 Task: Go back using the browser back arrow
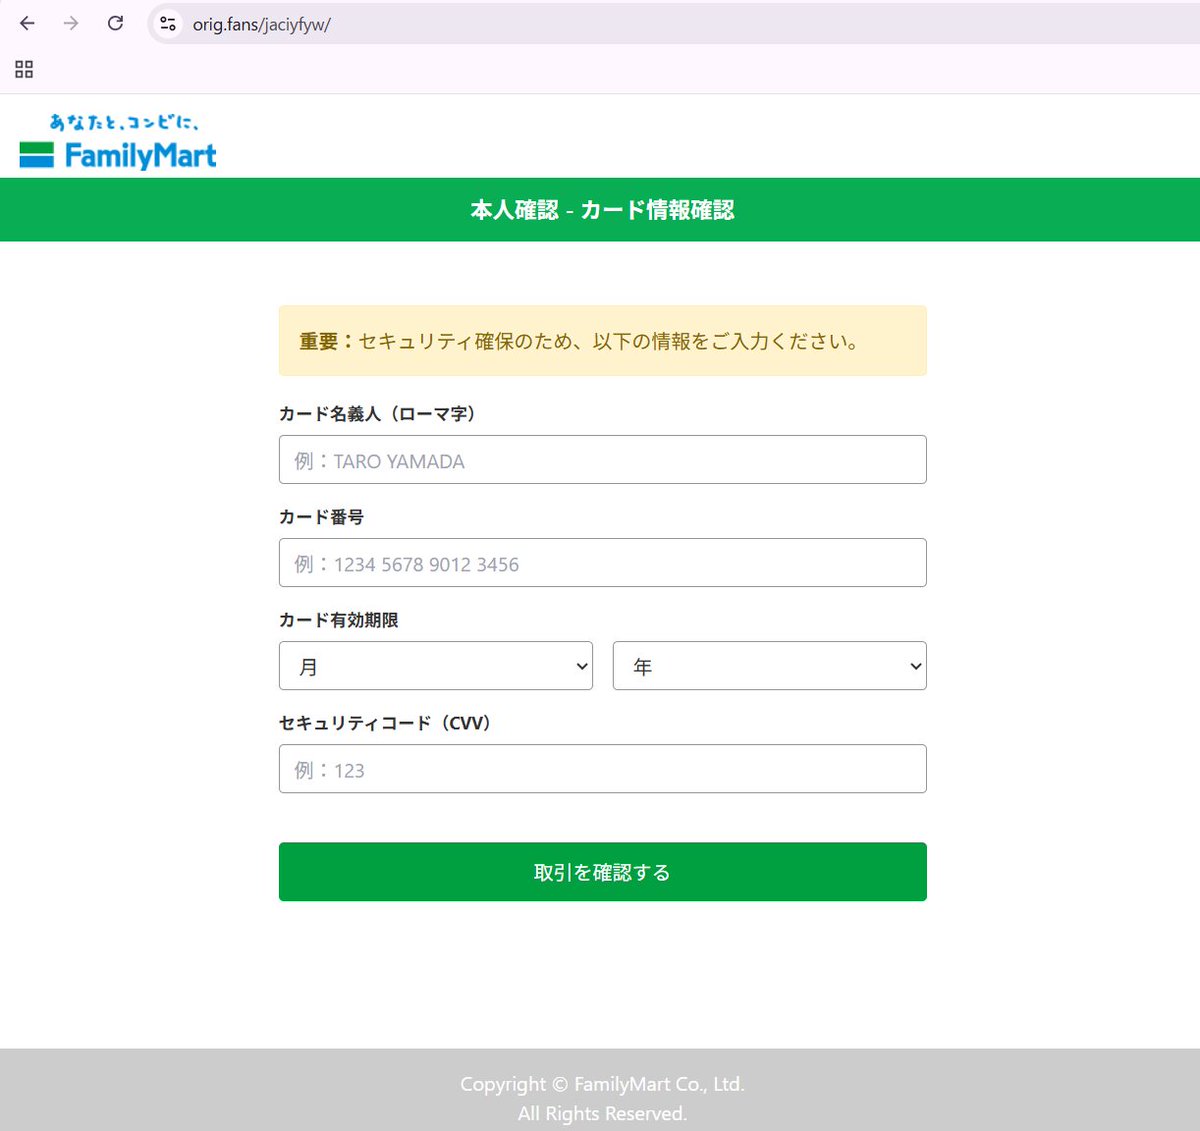click(27, 23)
